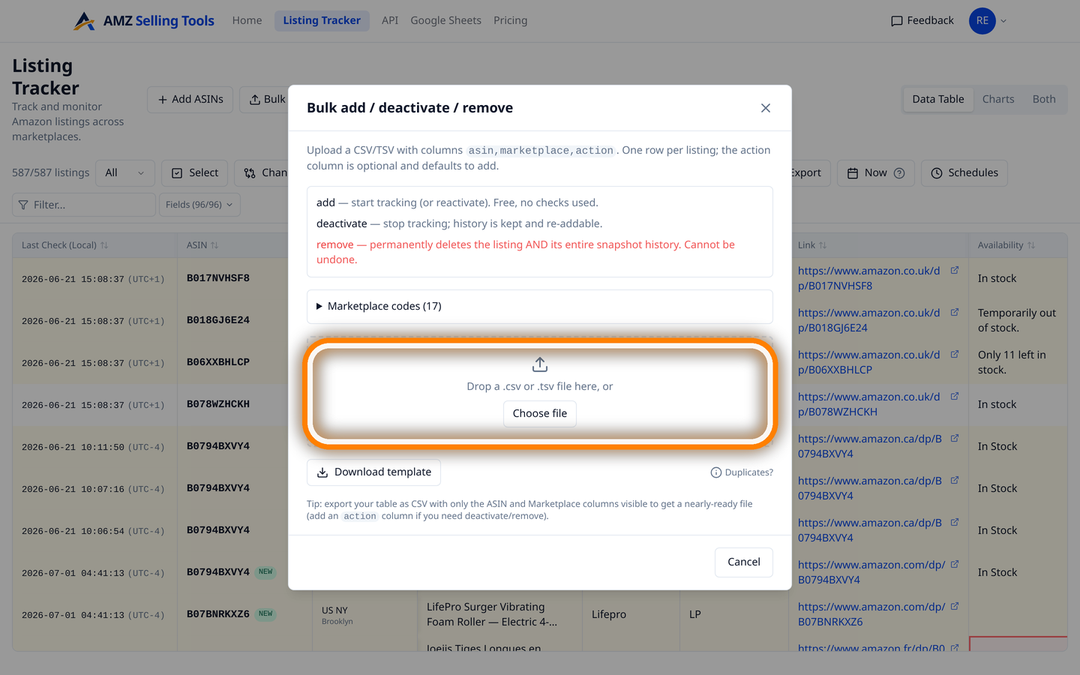Click the filter funnel icon
This screenshot has width=1080, height=675.
pos(23,205)
